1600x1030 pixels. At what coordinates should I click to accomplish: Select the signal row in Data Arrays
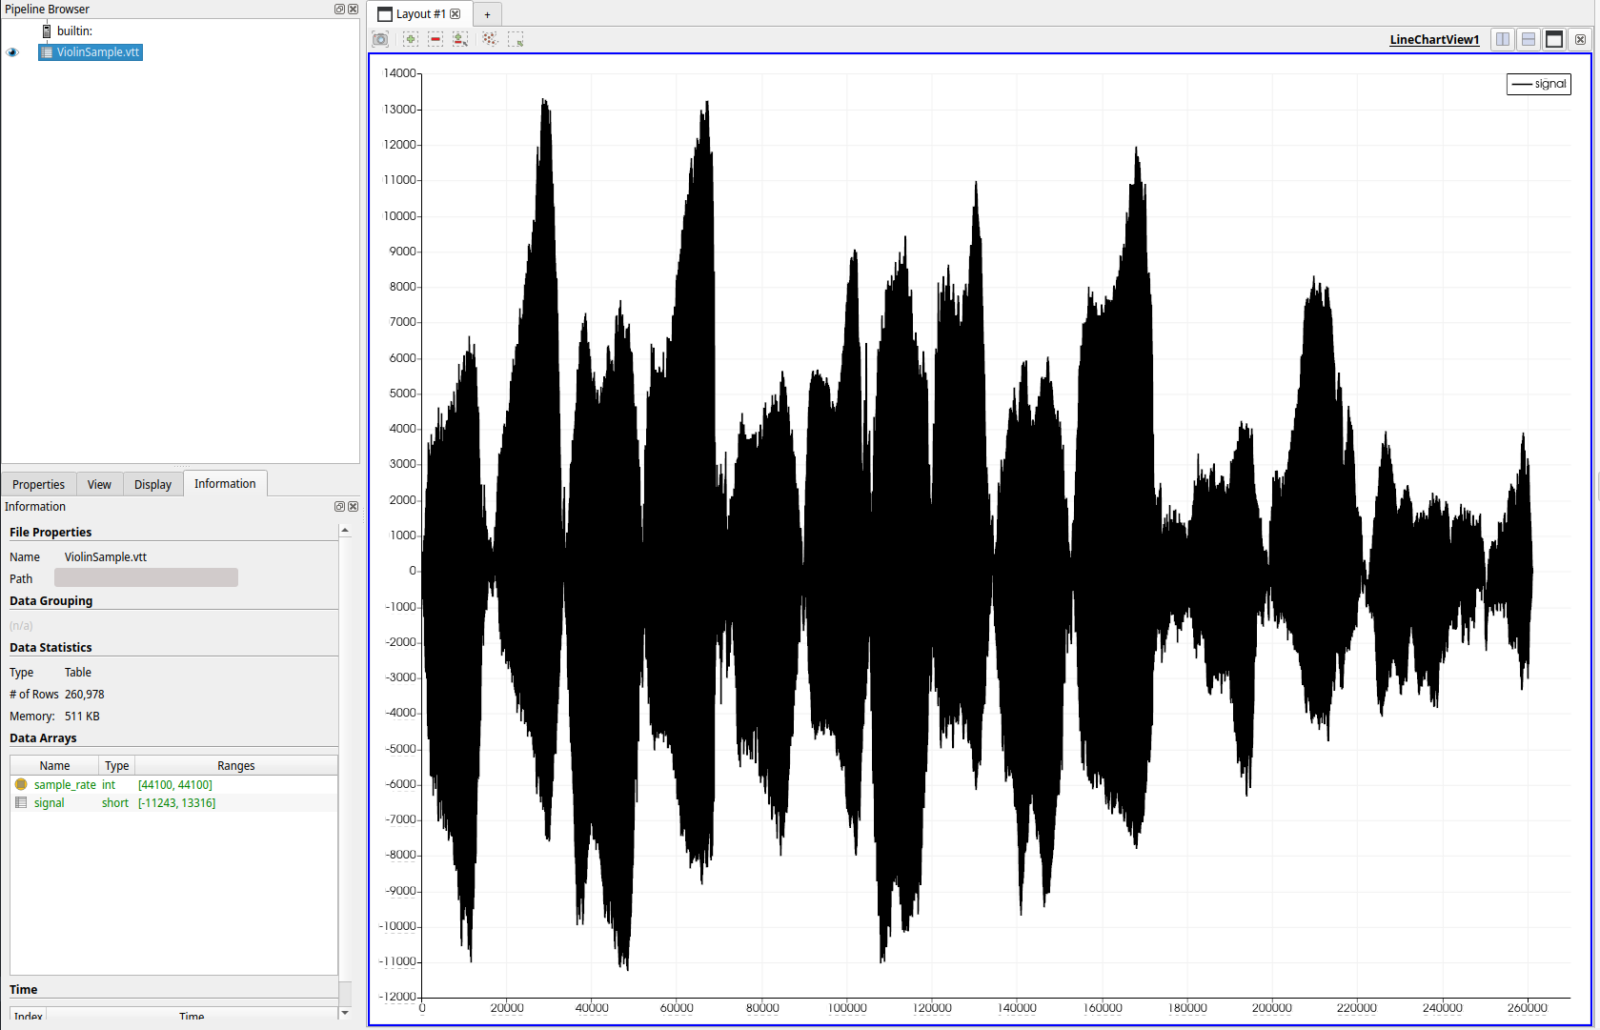tap(49, 802)
